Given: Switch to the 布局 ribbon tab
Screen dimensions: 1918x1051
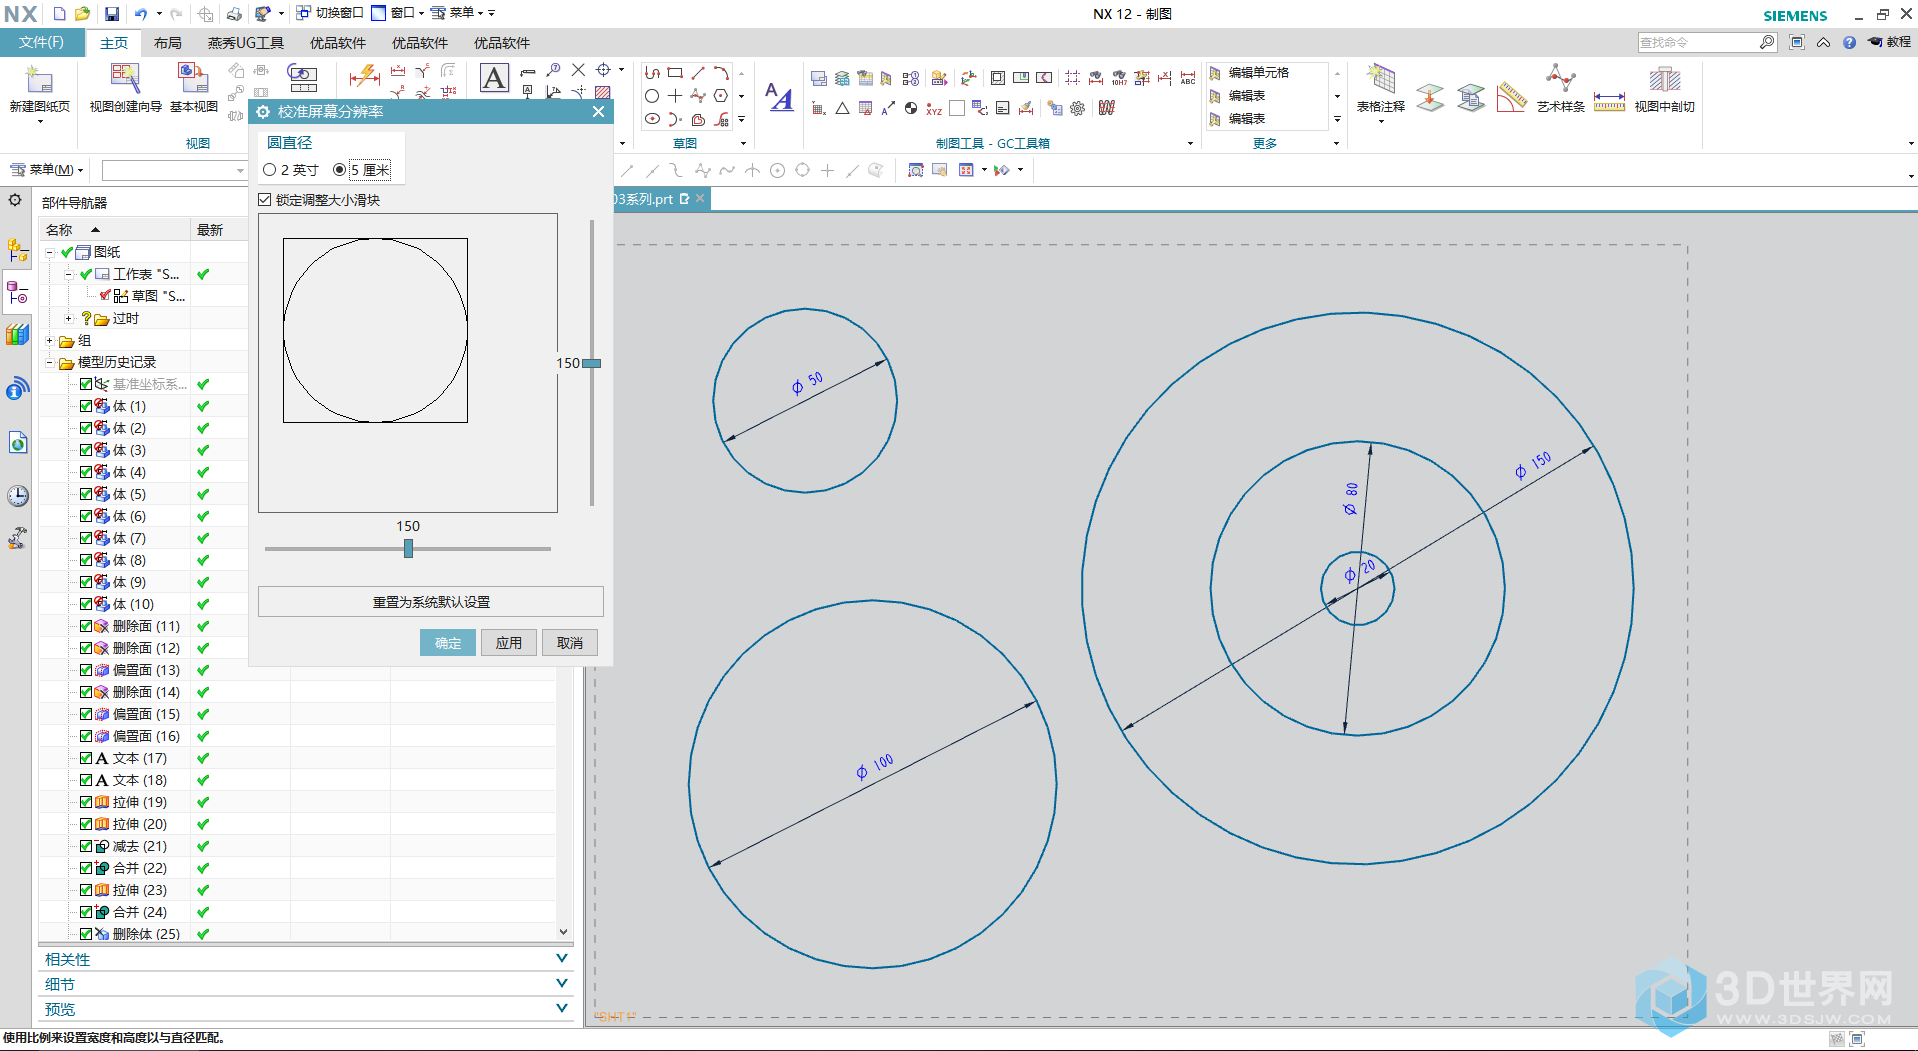Looking at the screenshot, I should click(168, 43).
